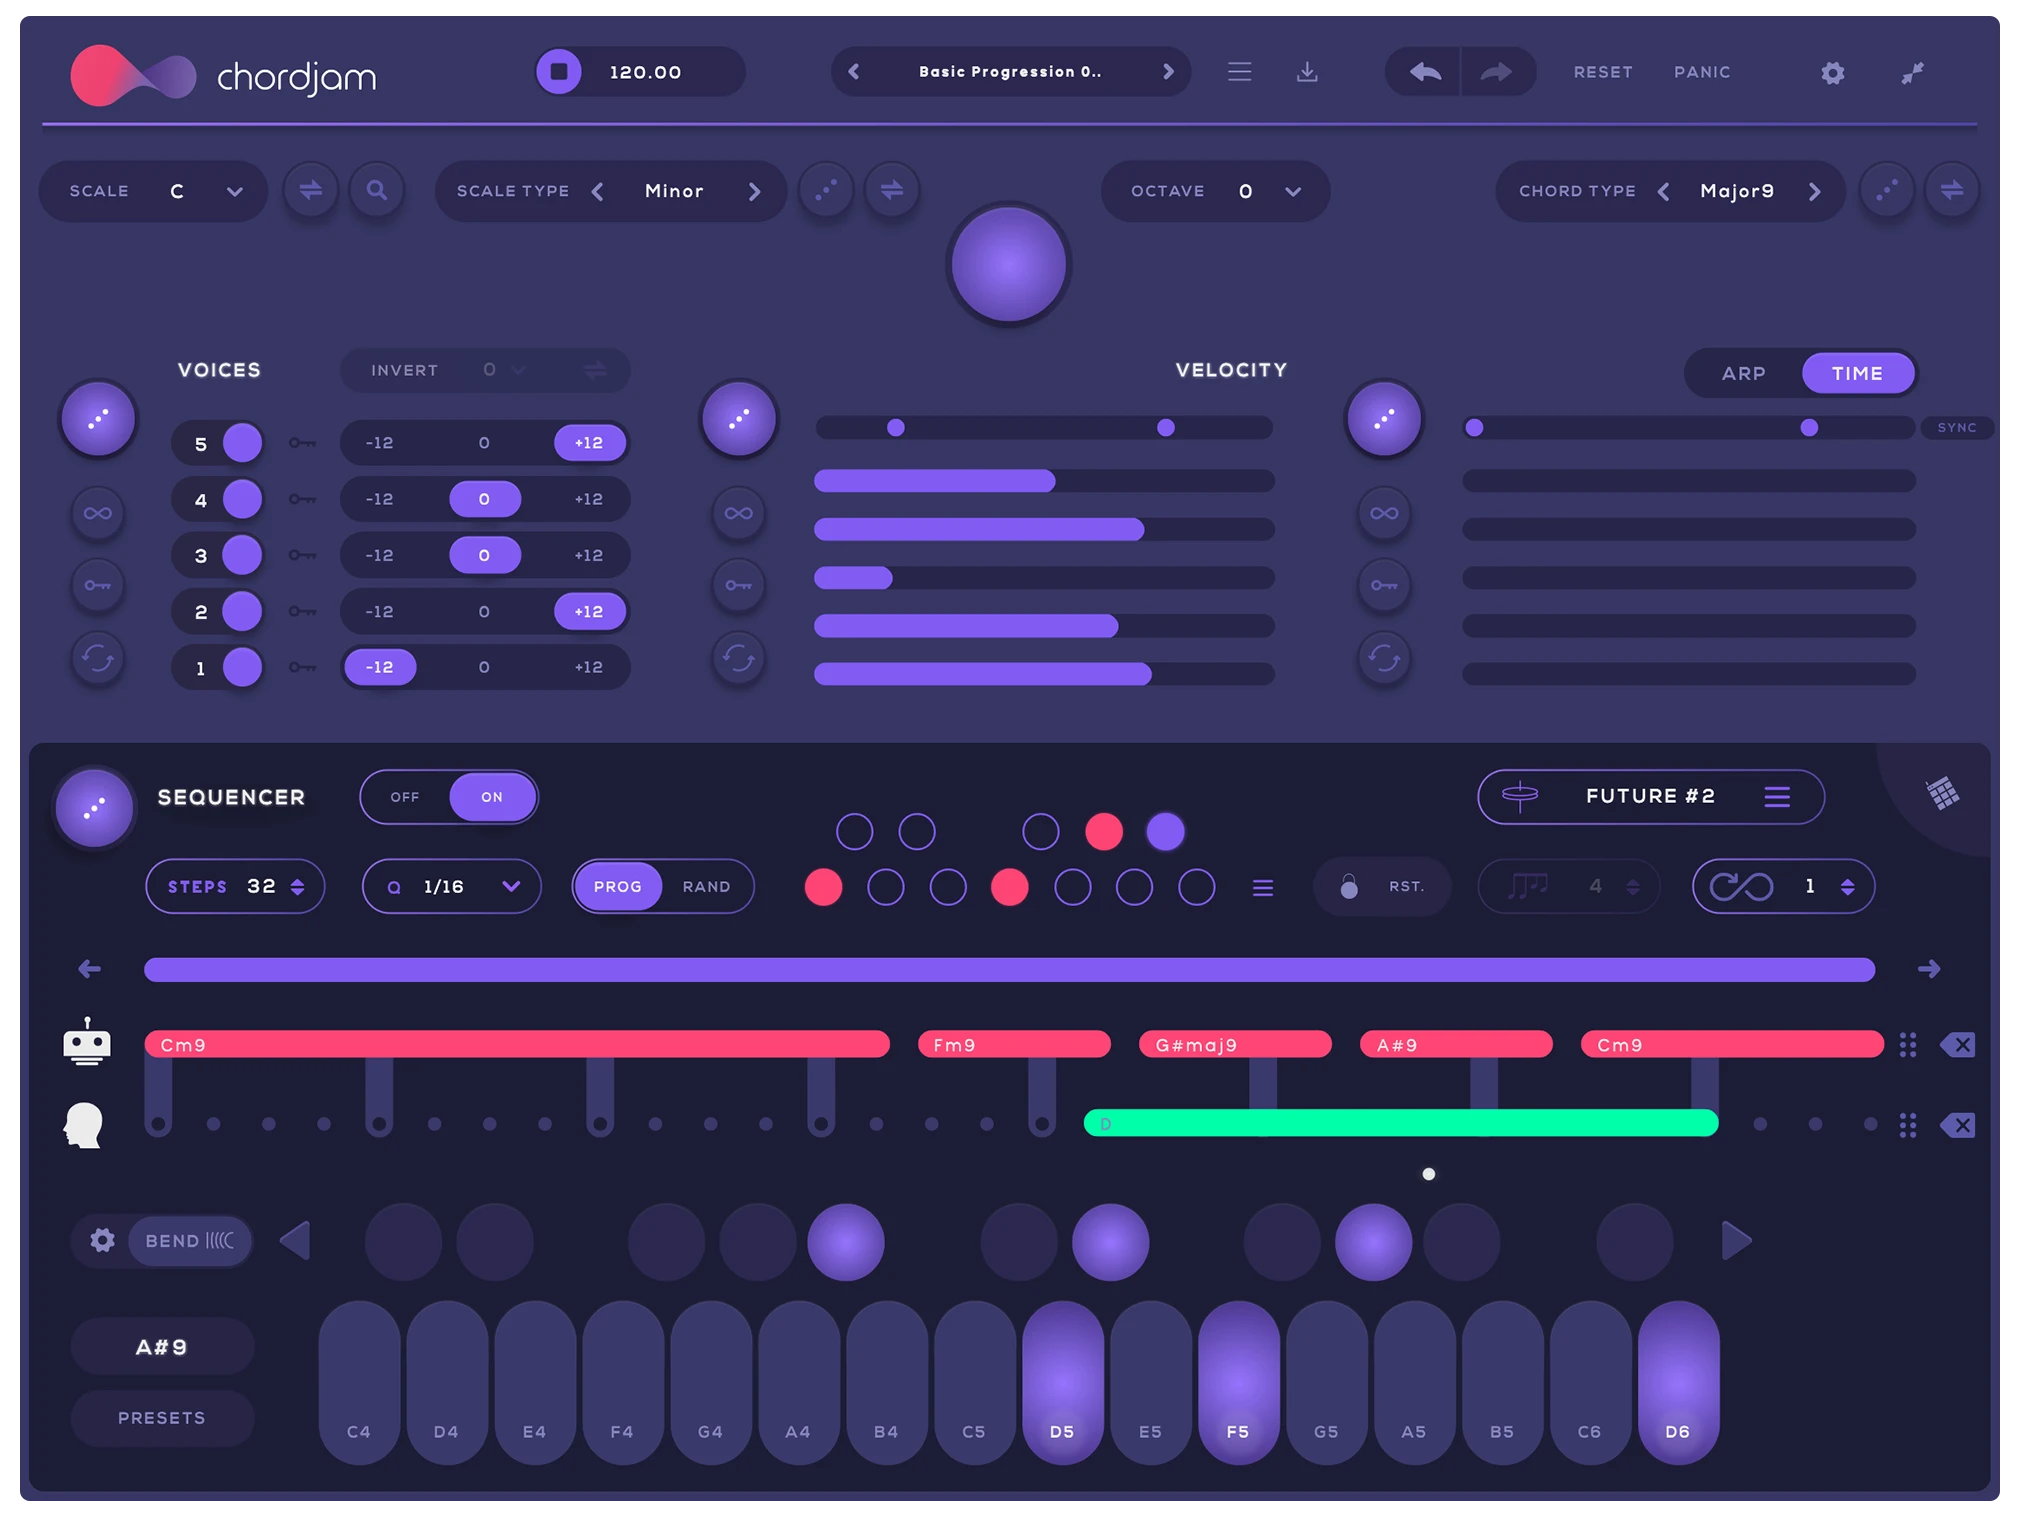Click the PRESETS button
2020x1516 pixels.
[x=162, y=1418]
